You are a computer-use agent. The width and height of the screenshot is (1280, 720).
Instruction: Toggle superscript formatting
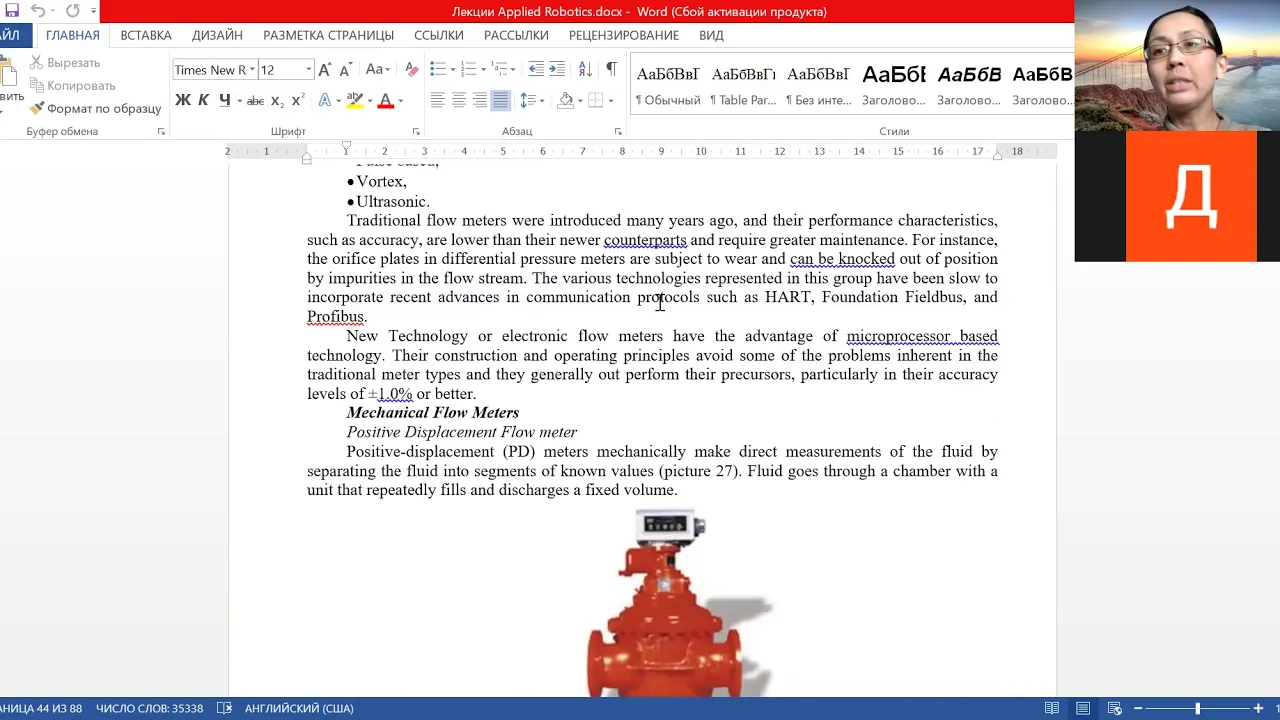click(298, 100)
